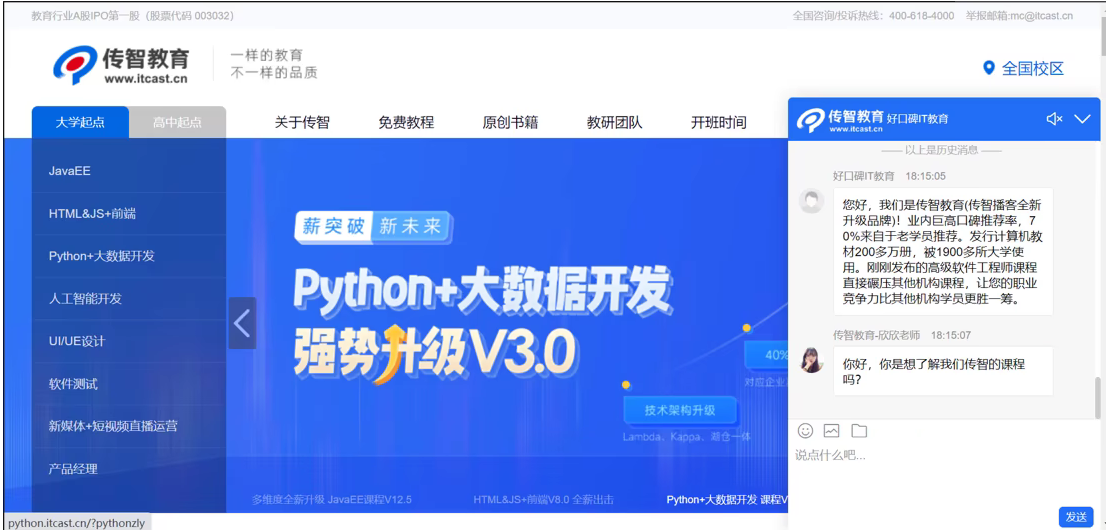Go to previous banner with left arrow
This screenshot has height=530, width=1106.
coord(242,323)
